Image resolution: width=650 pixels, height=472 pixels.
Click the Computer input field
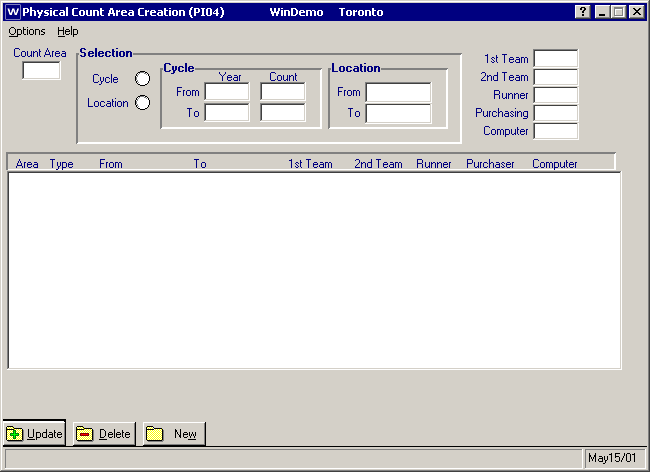(555, 131)
